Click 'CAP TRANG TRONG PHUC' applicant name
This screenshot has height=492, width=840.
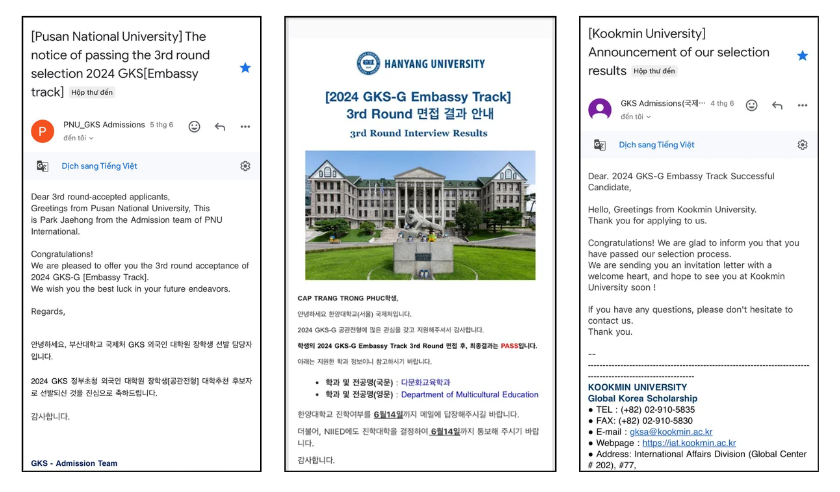tap(341, 299)
